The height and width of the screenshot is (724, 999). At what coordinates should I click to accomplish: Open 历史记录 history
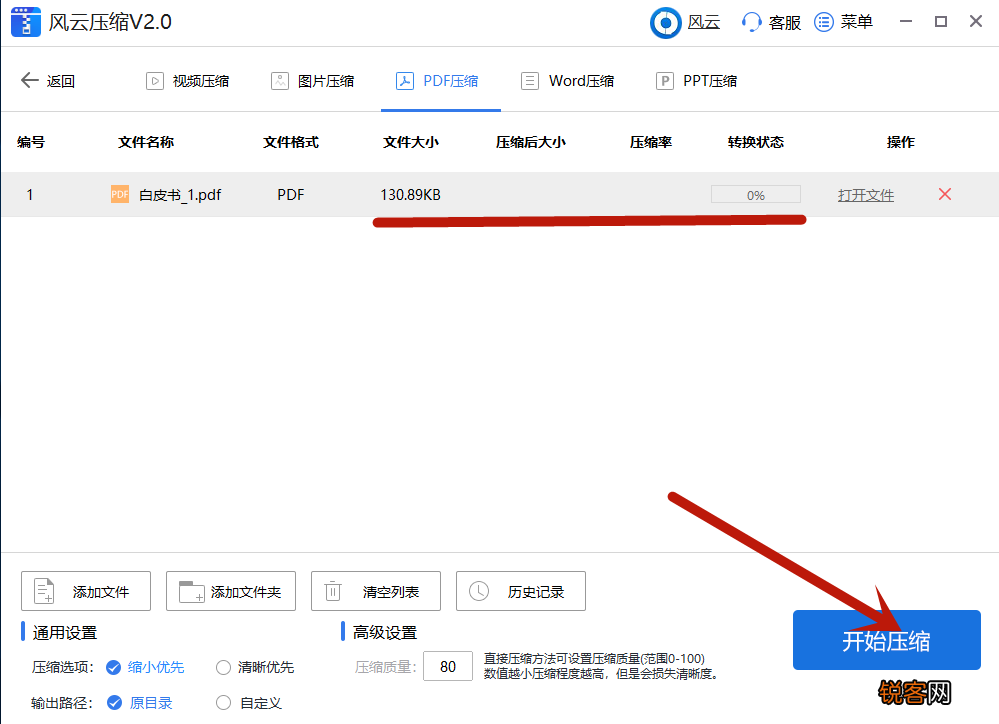click(521, 591)
